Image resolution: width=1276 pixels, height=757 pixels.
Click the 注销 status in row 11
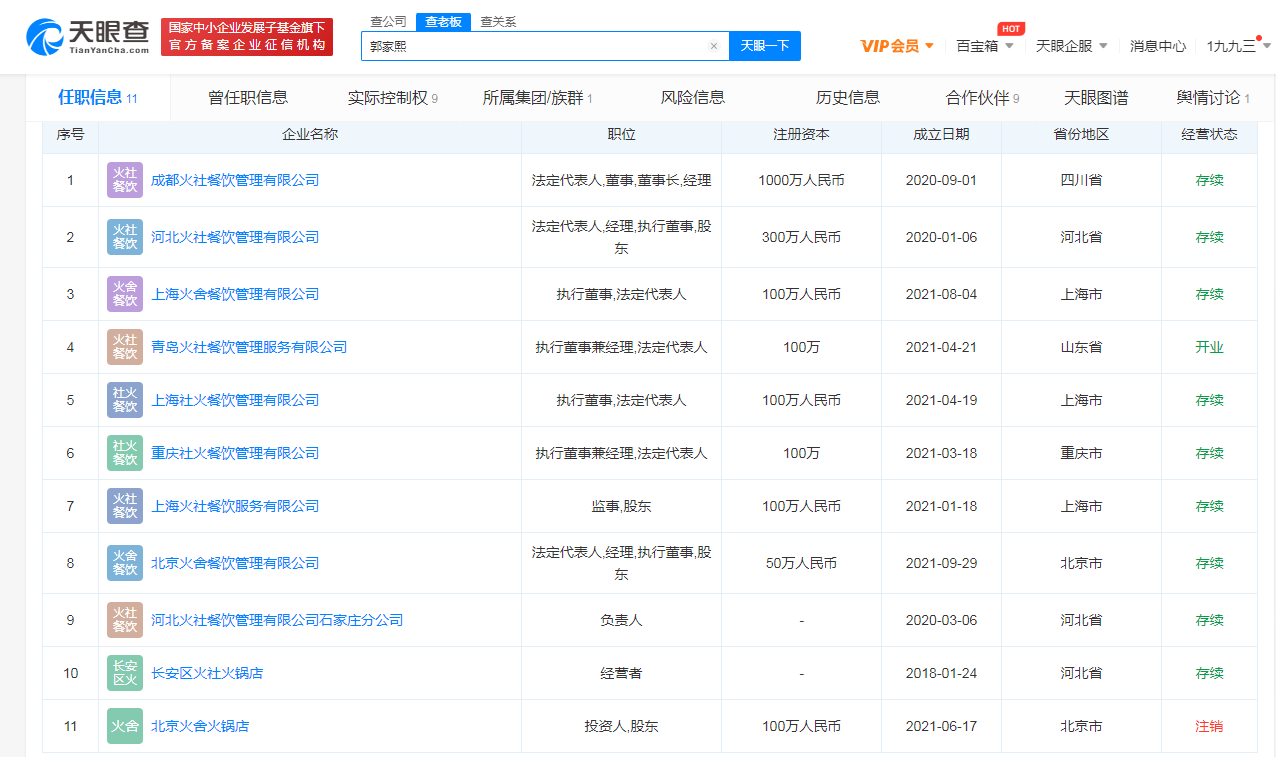[1209, 726]
